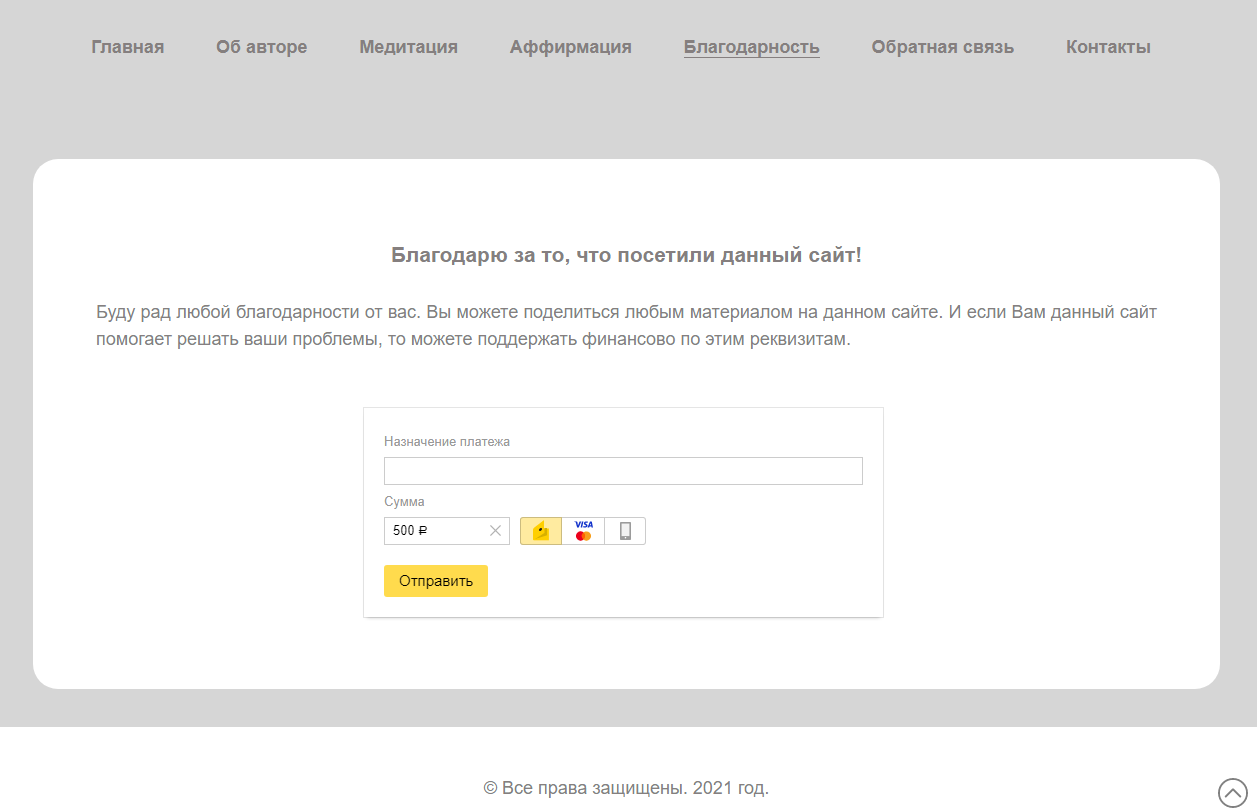The image size is (1257, 812).
Task: Select the yellow wallet payment method
Action: coord(541,531)
